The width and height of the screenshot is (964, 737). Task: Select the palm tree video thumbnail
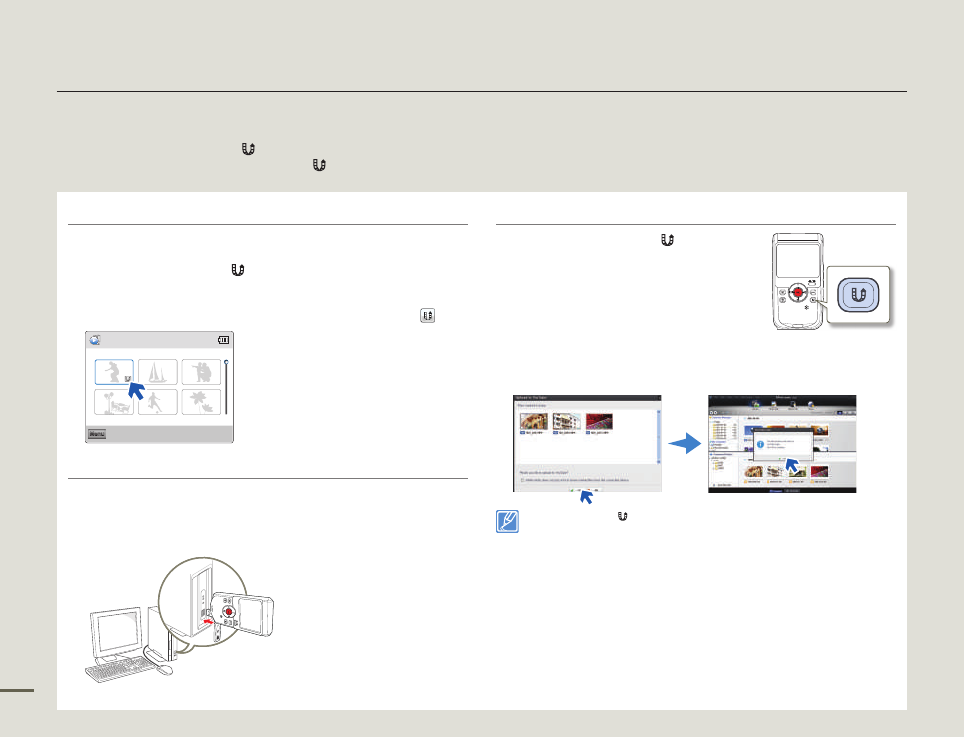[x=202, y=402]
